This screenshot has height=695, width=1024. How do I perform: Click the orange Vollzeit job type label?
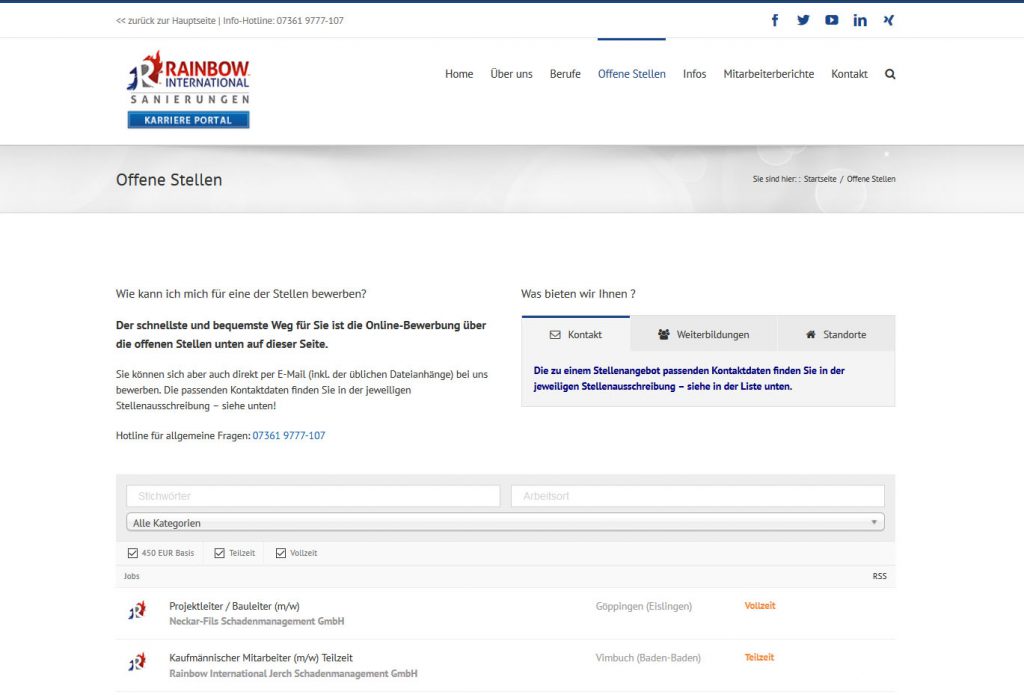coord(760,606)
